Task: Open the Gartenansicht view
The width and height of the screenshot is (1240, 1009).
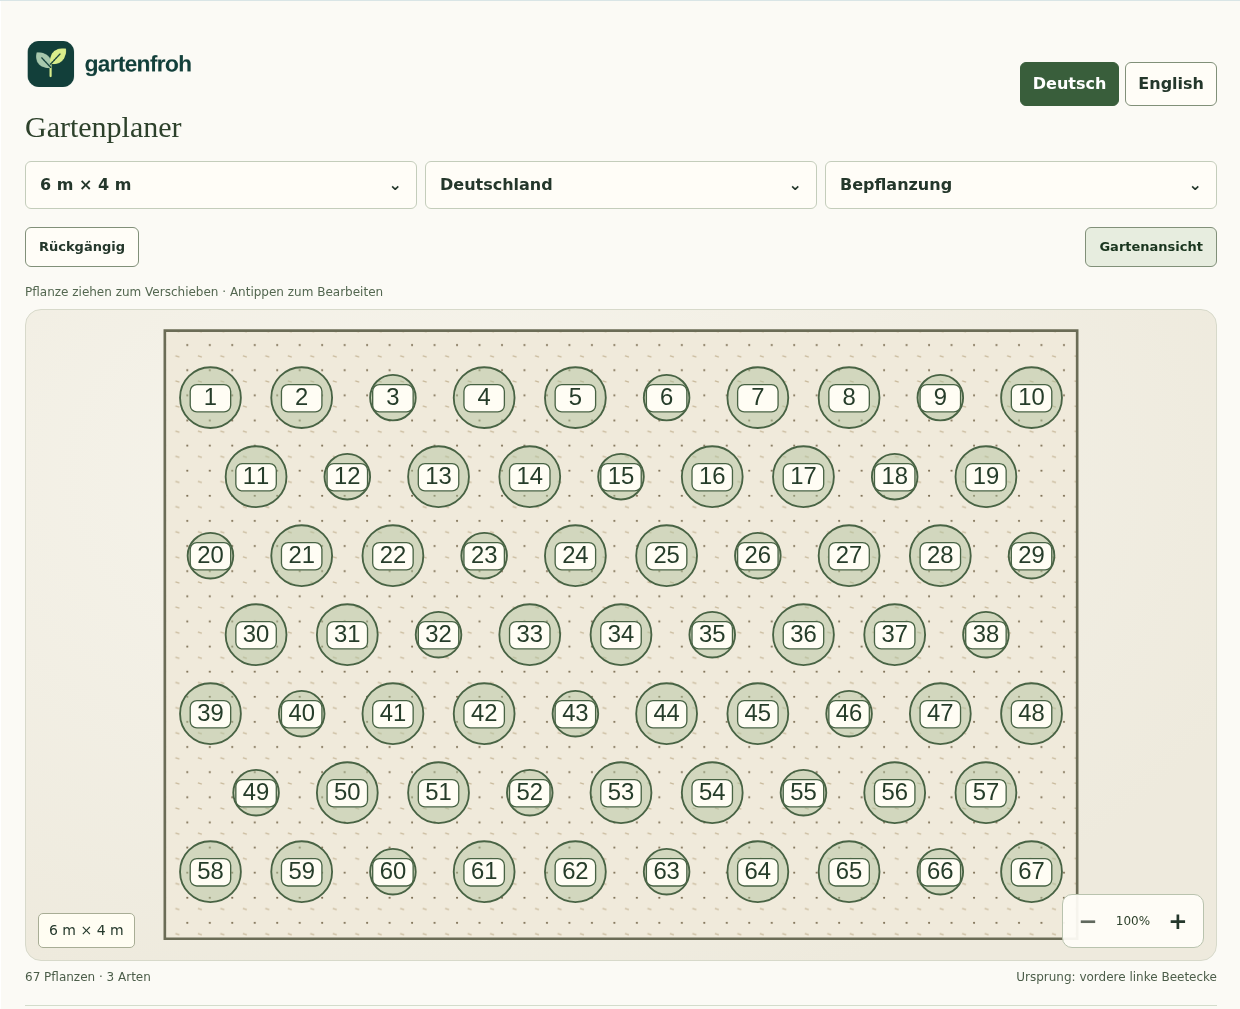Action: pyautogui.click(x=1151, y=247)
